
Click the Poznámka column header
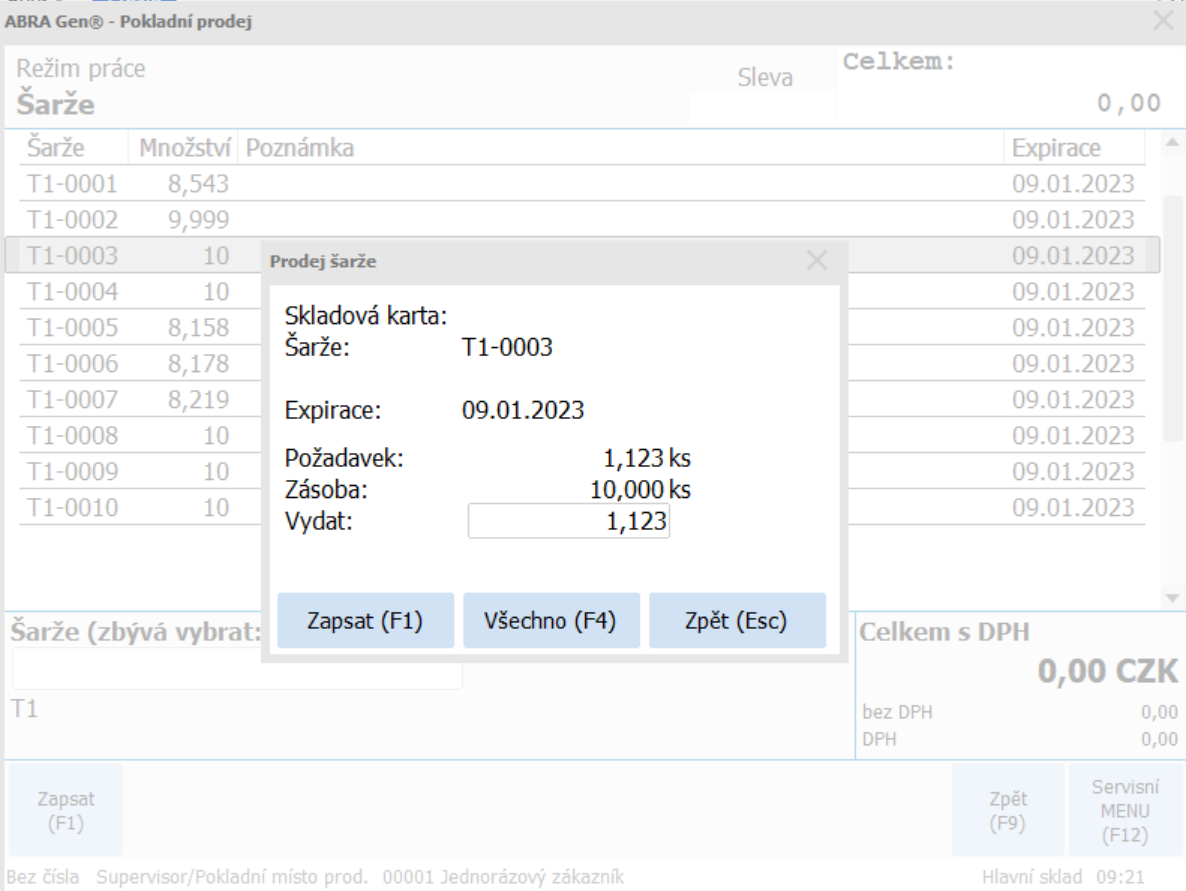coord(300,148)
